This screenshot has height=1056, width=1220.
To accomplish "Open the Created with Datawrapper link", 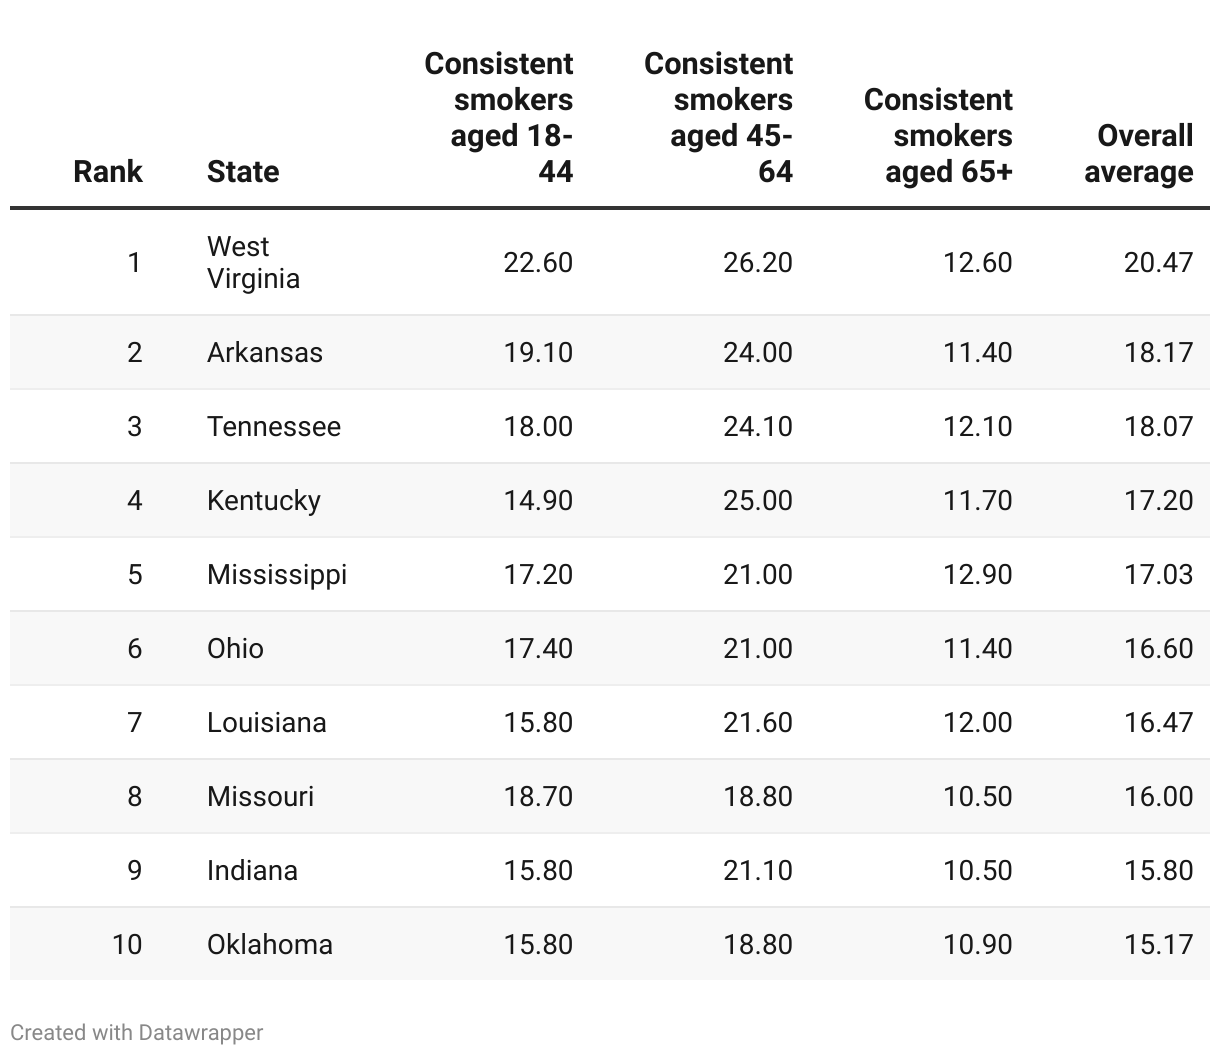I will coord(137,1032).
